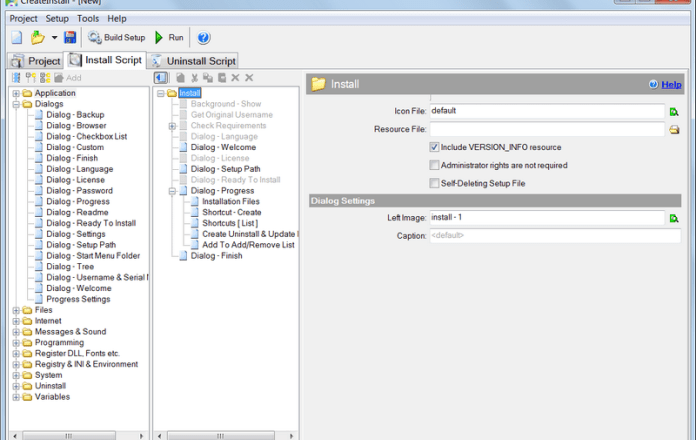Browse for Left Image with green icon

point(674,218)
